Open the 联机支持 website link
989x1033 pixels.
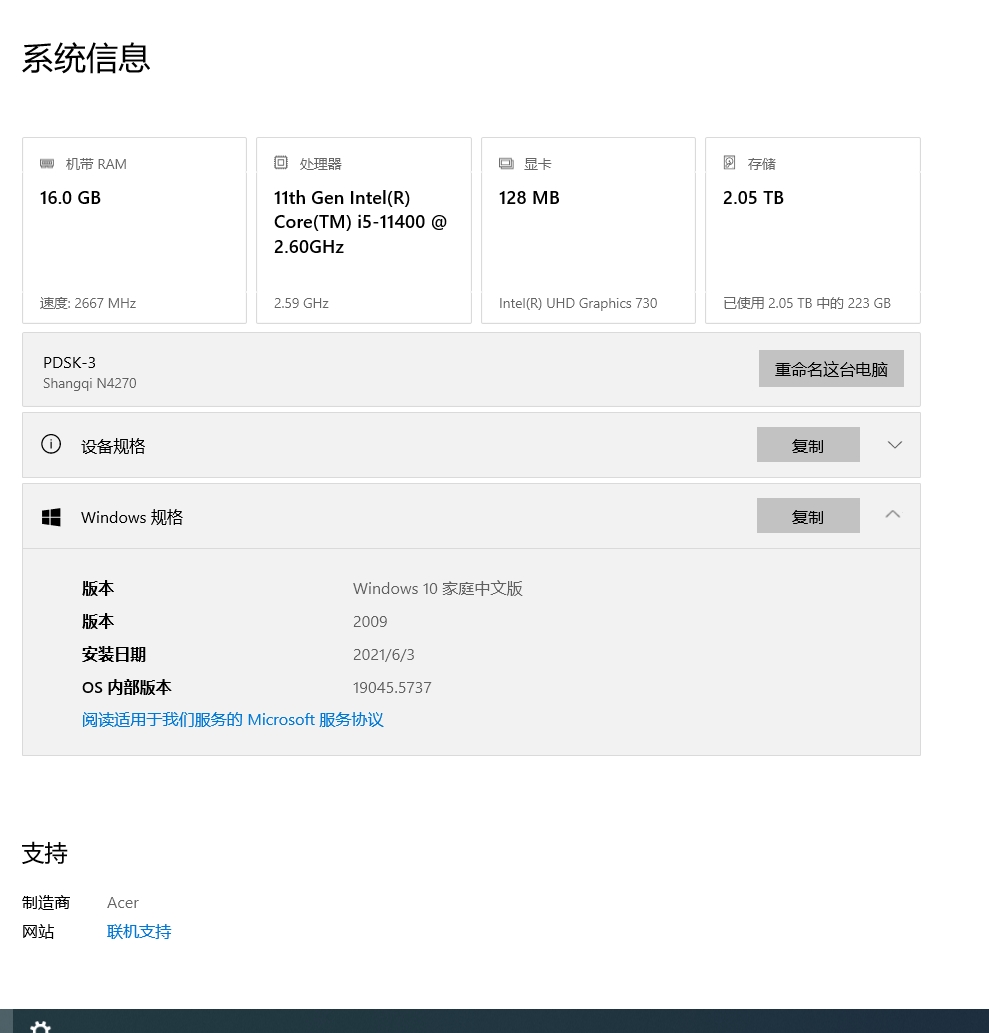(139, 932)
